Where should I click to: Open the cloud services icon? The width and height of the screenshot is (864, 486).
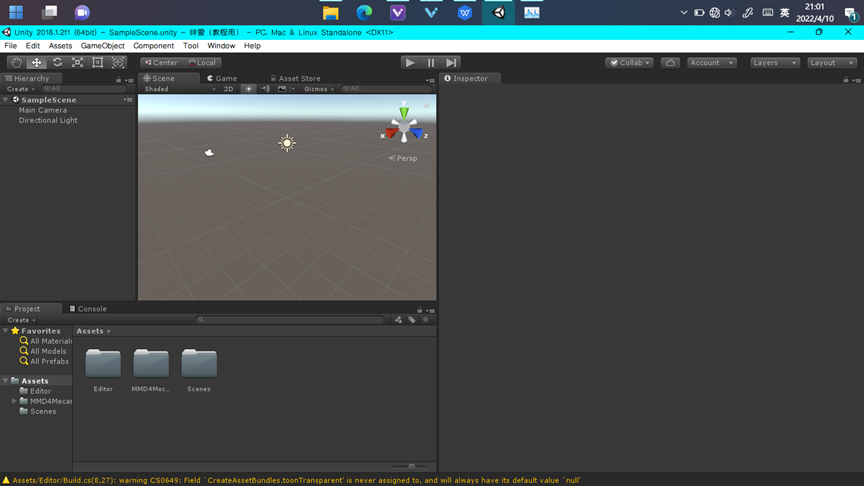pos(670,62)
